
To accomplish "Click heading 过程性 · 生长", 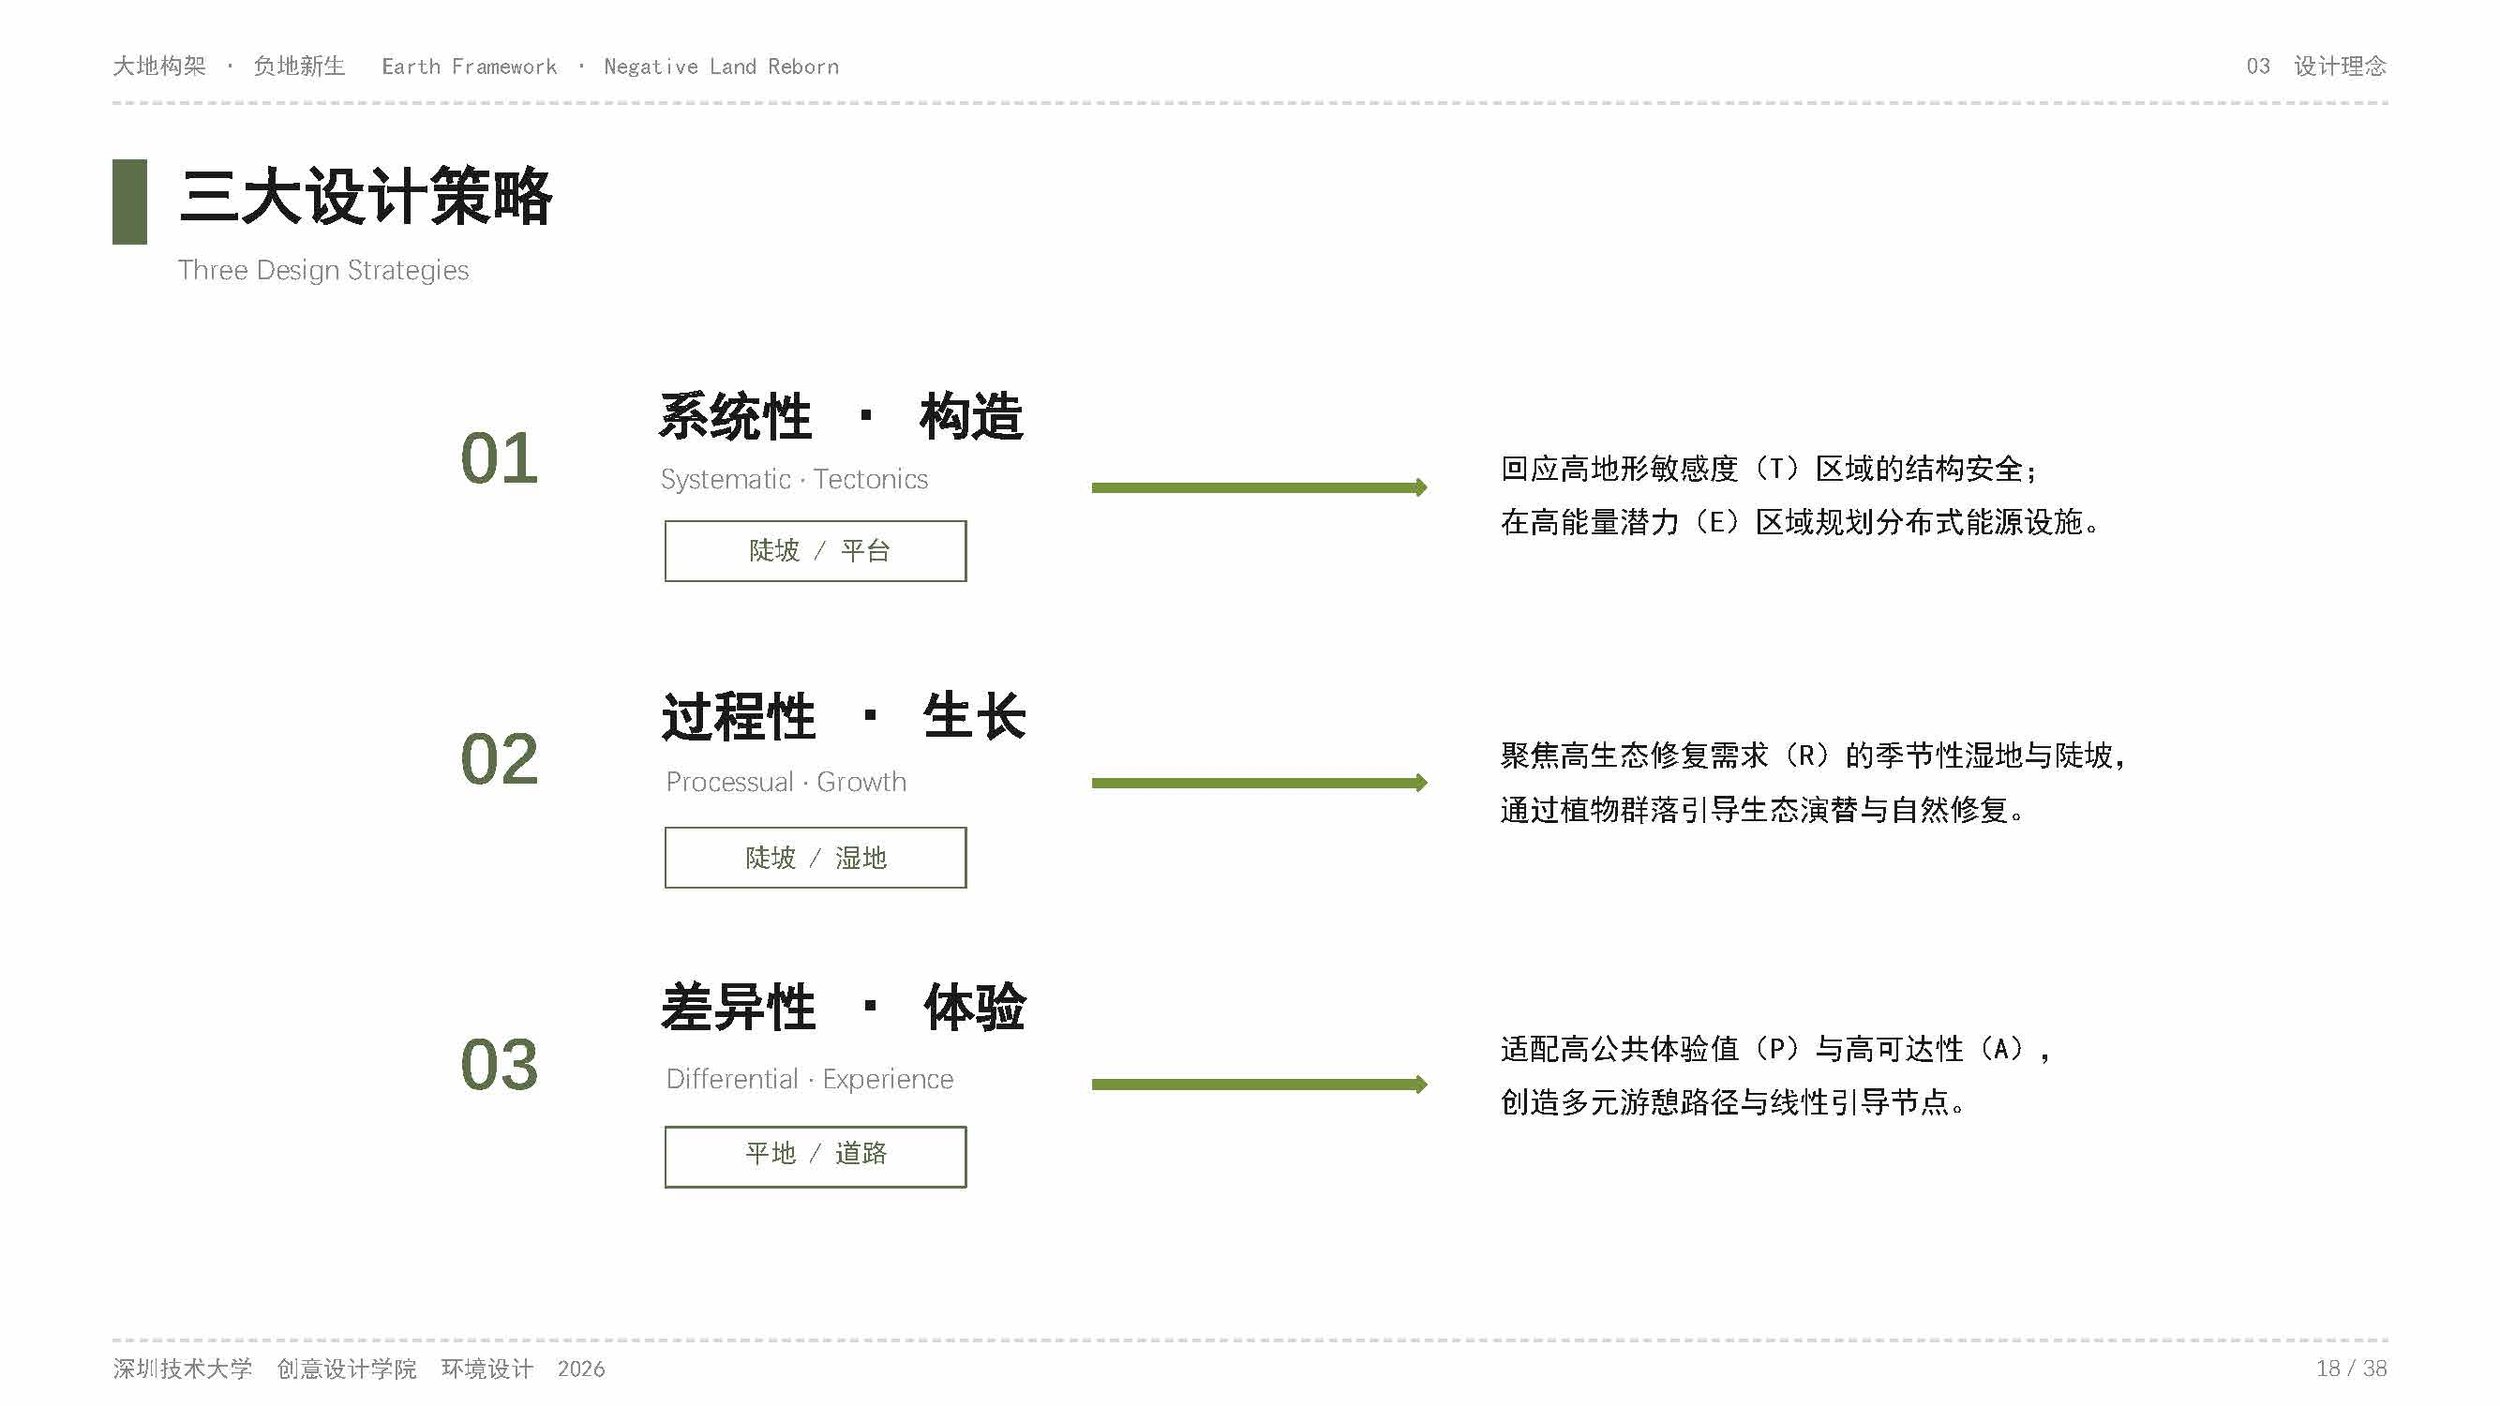I will point(843,717).
